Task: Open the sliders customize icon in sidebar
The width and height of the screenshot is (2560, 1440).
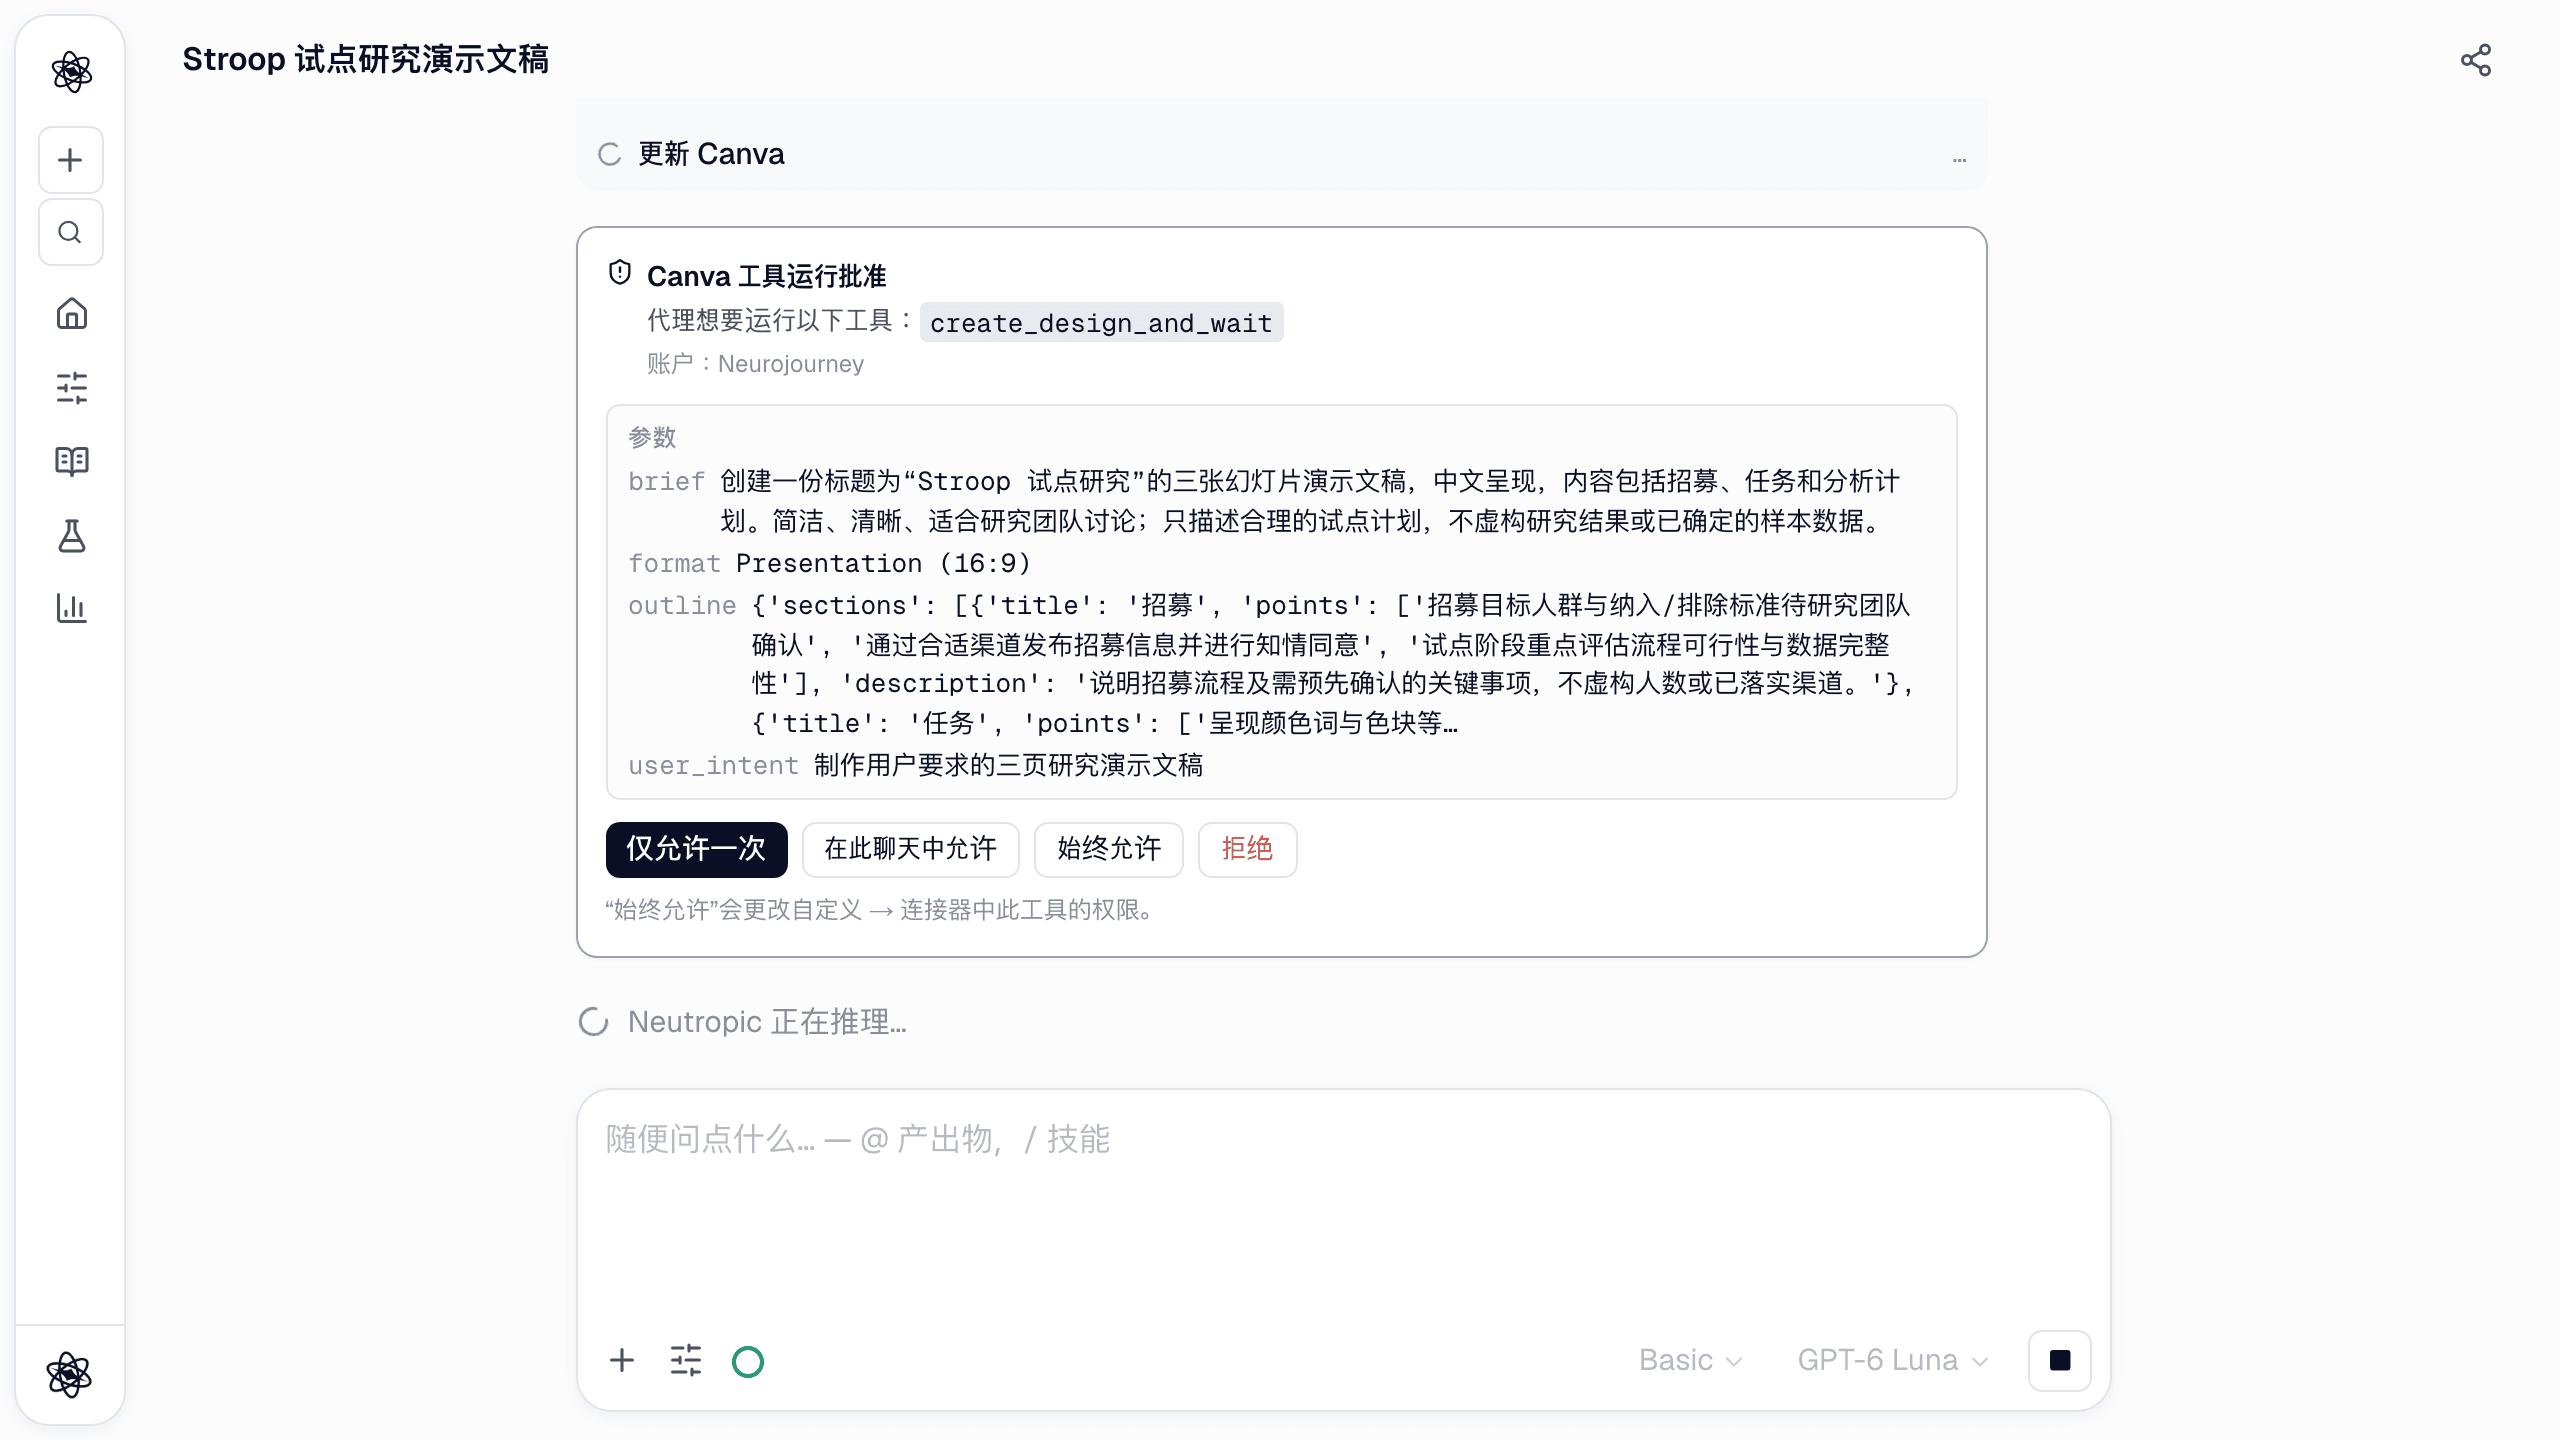Action: pyautogui.click(x=71, y=387)
